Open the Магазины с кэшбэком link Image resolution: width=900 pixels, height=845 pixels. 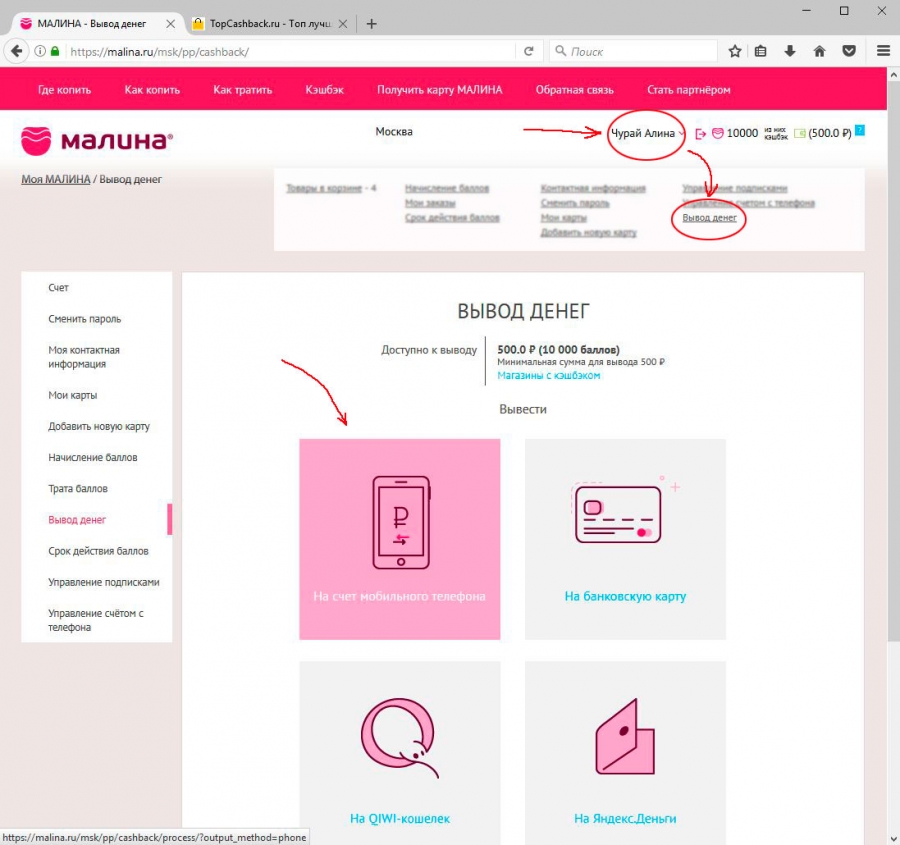549,375
